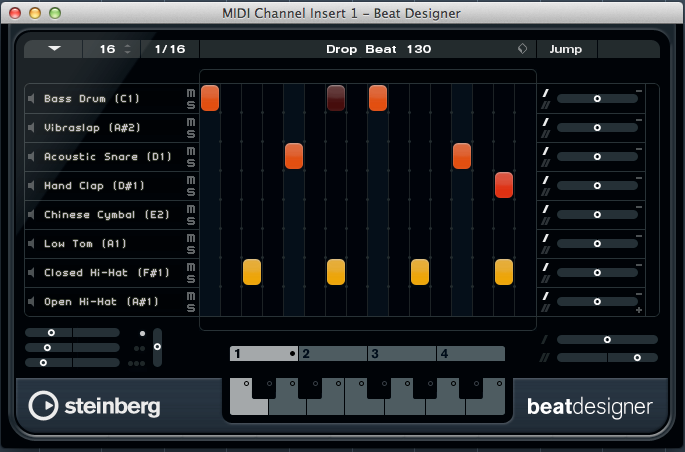Screen dimensions: 685x452
Task: Mute the Low Tom lane with M
Action: 191,238
